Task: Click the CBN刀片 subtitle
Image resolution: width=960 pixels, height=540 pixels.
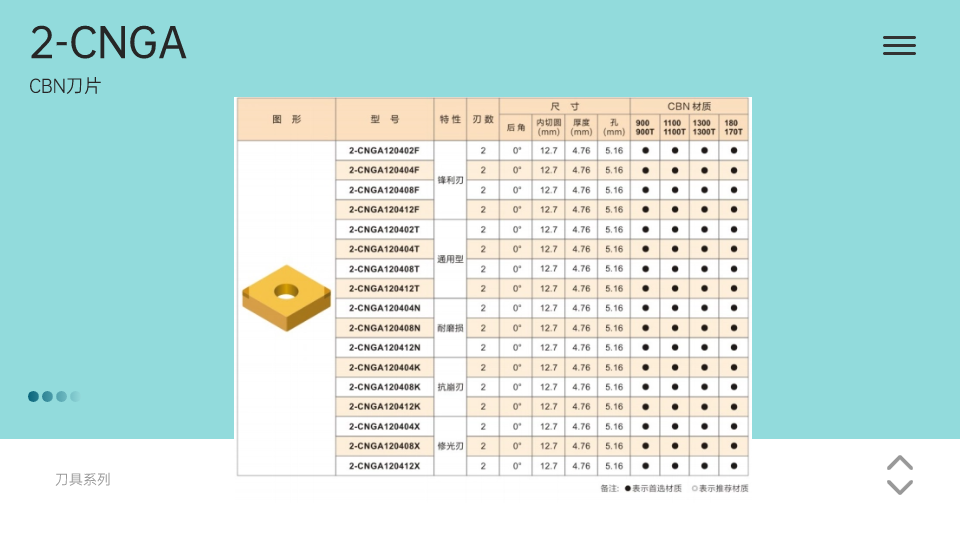Action: (65, 86)
